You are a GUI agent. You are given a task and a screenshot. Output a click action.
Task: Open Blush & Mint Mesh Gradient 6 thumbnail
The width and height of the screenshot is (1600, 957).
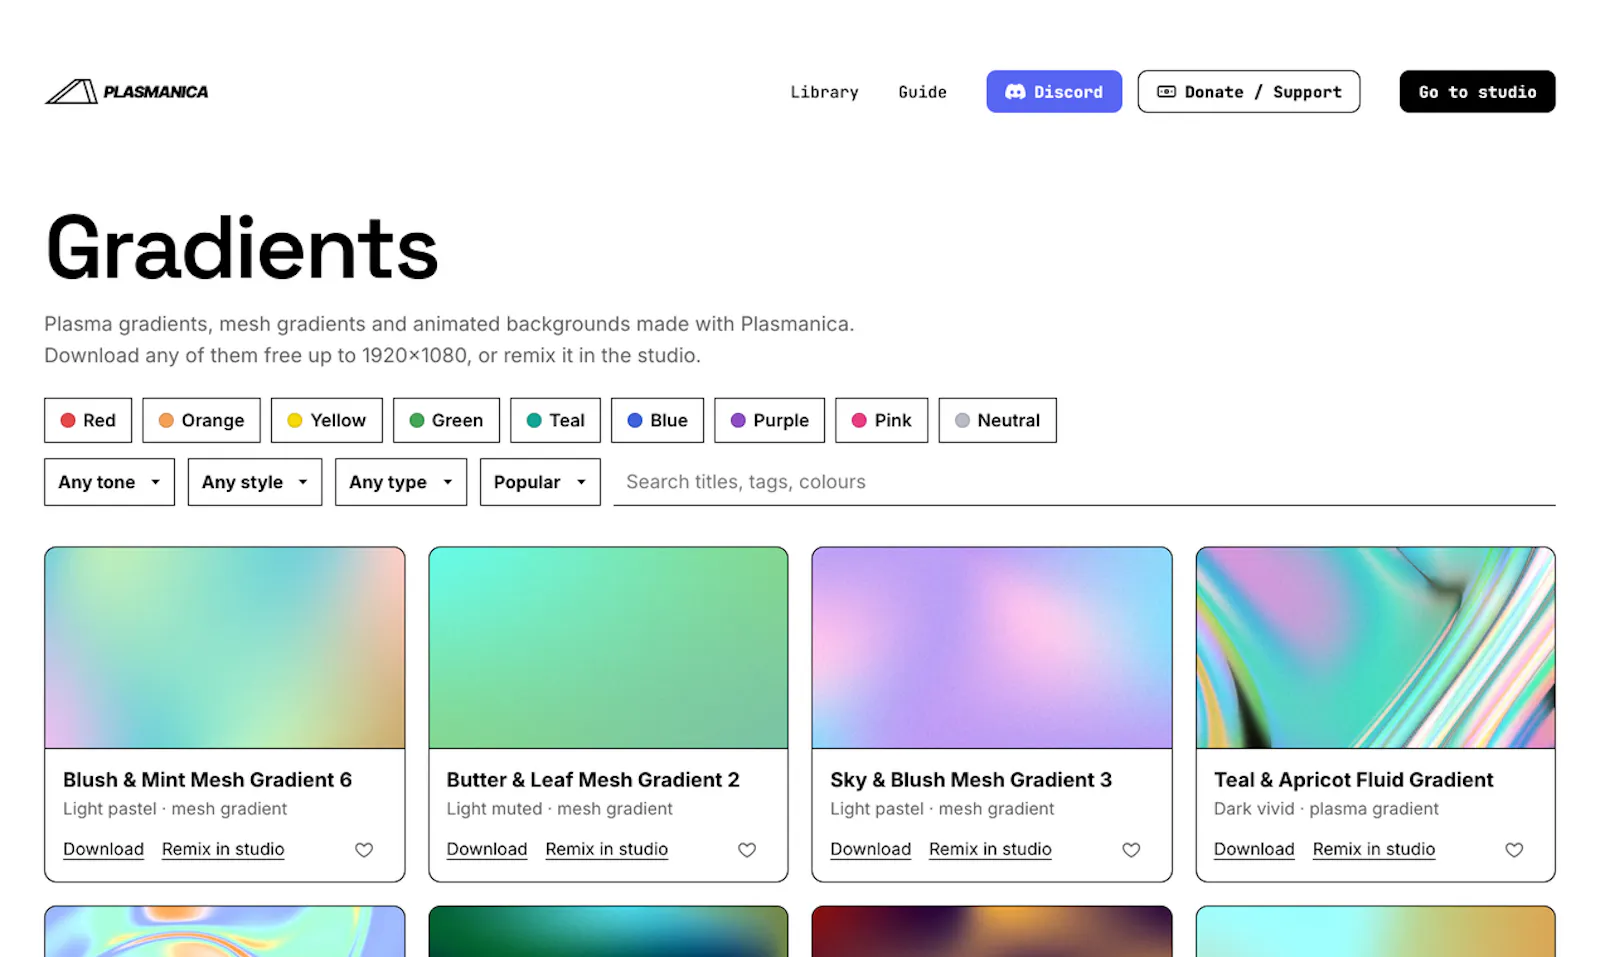(225, 647)
